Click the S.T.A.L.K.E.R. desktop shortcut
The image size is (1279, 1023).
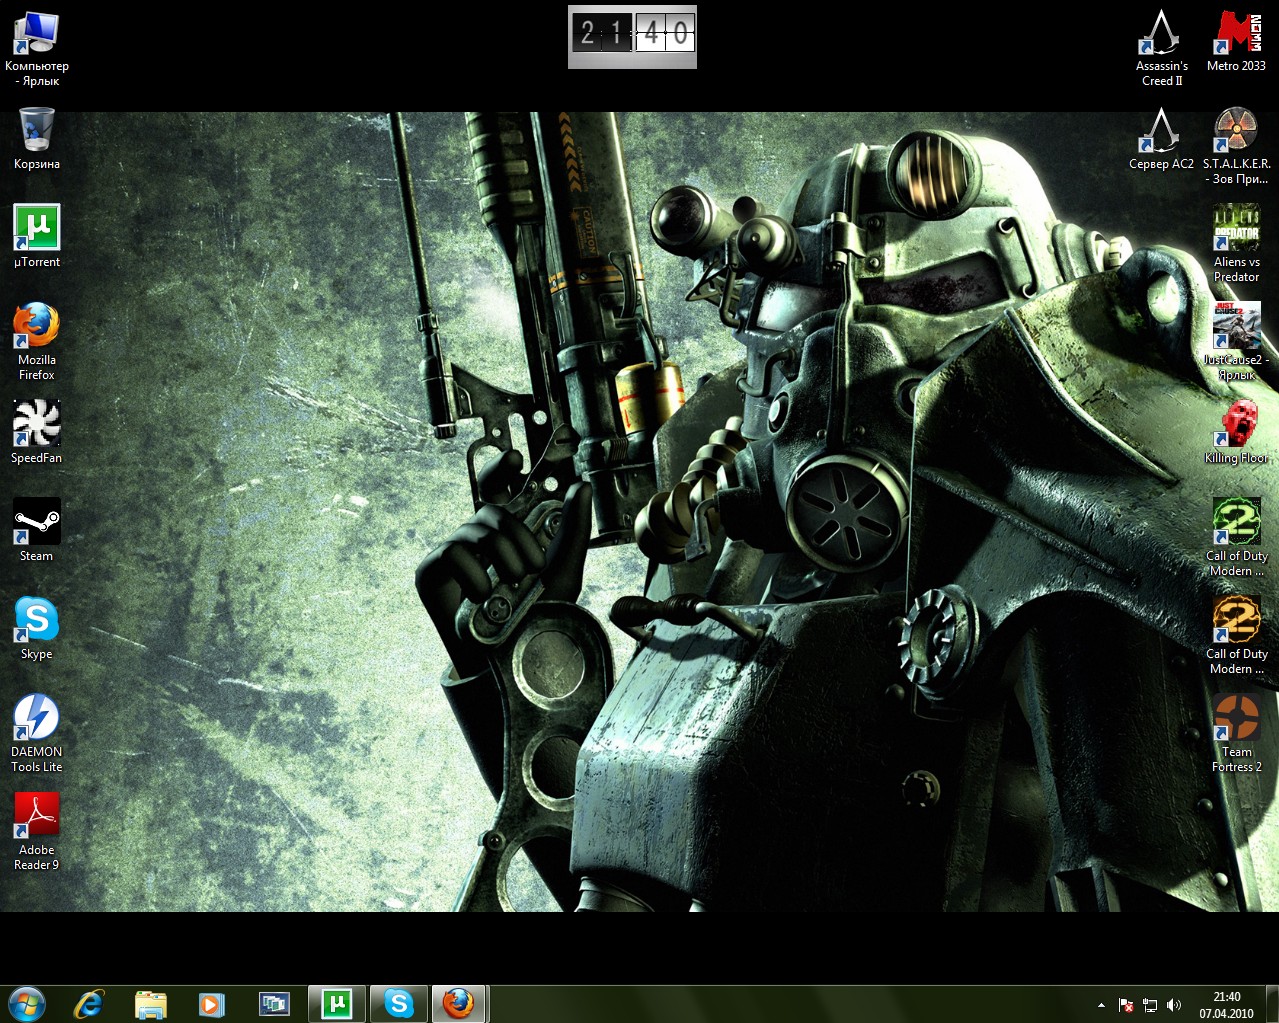coord(1236,130)
